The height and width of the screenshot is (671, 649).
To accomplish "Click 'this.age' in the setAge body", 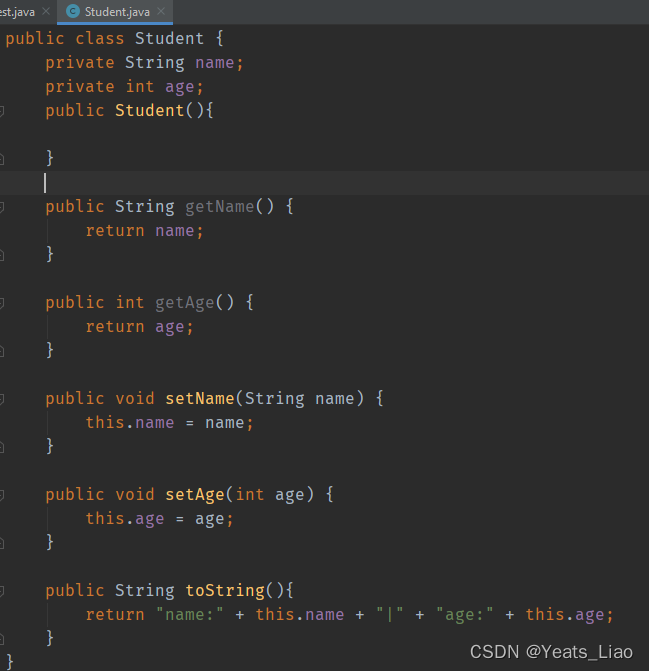I will [x=125, y=519].
